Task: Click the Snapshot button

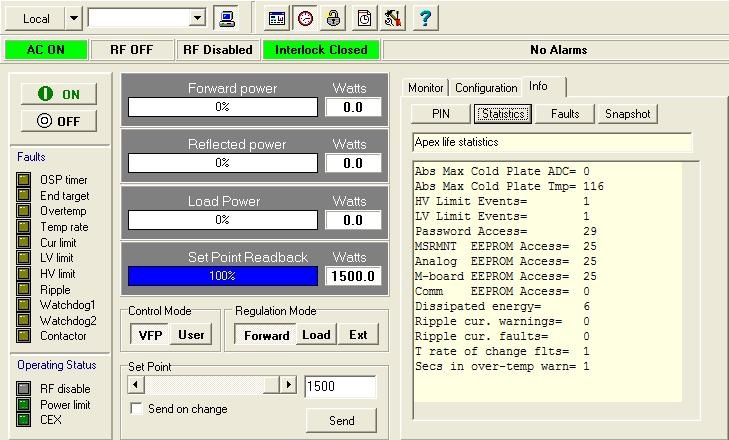Action: coord(627,114)
